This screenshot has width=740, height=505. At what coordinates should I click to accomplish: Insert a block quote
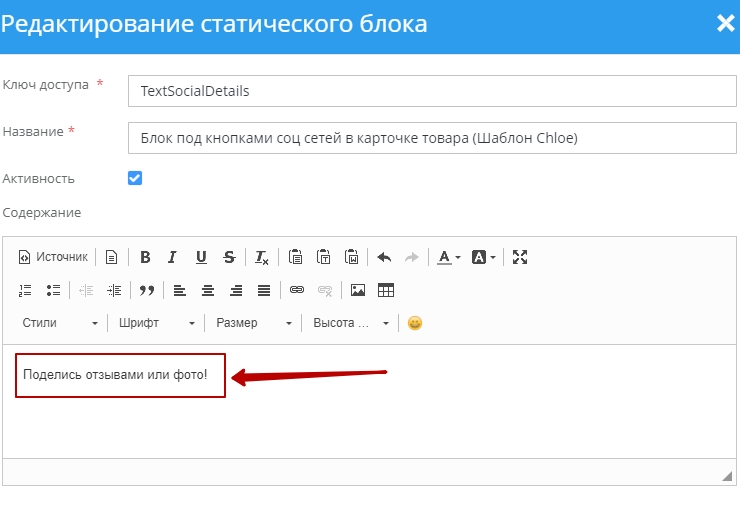(x=147, y=290)
